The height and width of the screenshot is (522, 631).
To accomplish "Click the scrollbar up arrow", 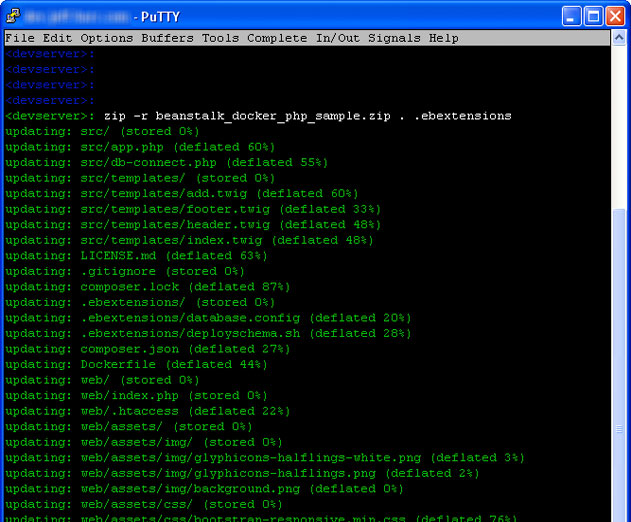I will point(619,38).
